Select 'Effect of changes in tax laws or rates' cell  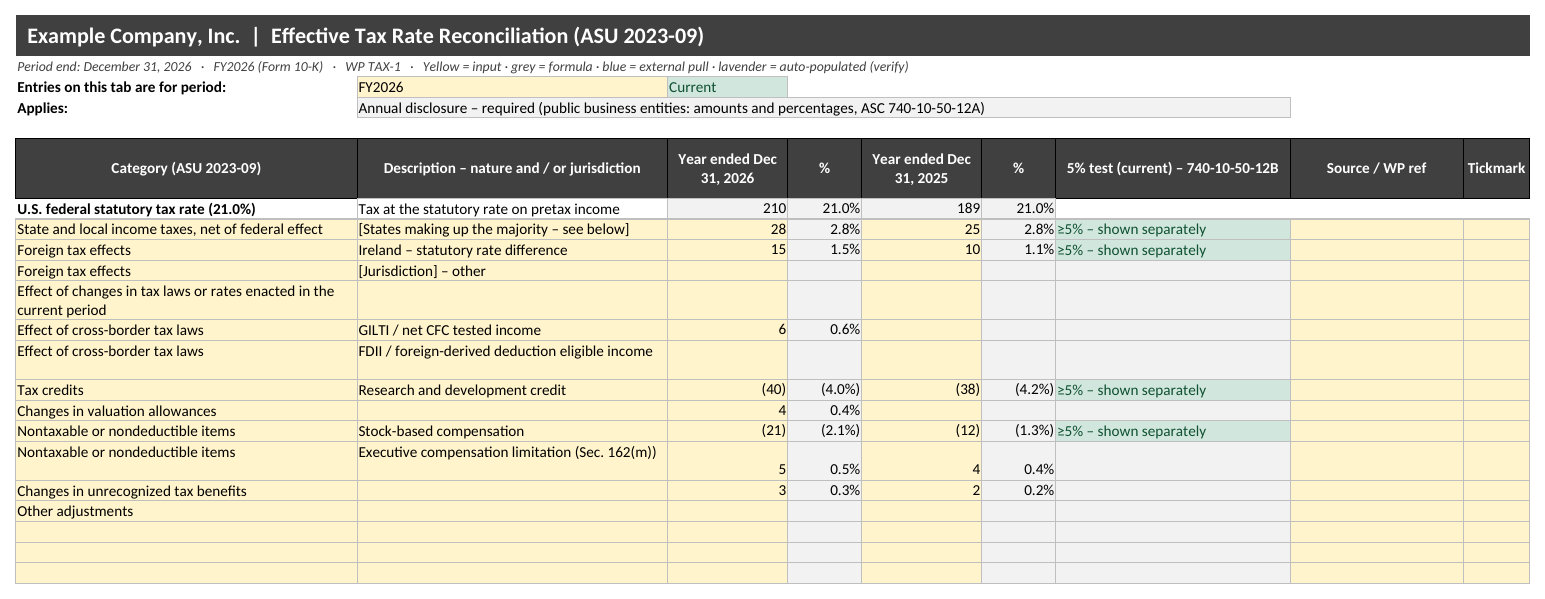[186, 300]
